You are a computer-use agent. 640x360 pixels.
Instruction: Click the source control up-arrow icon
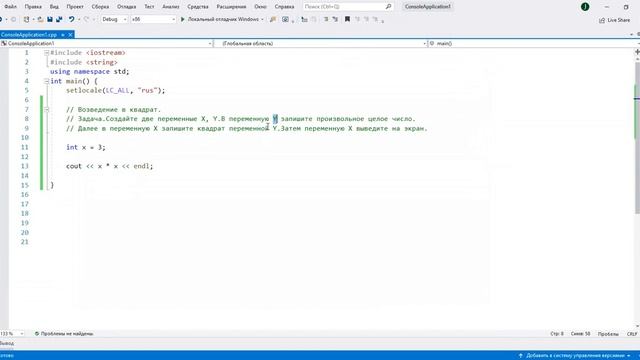520,356
